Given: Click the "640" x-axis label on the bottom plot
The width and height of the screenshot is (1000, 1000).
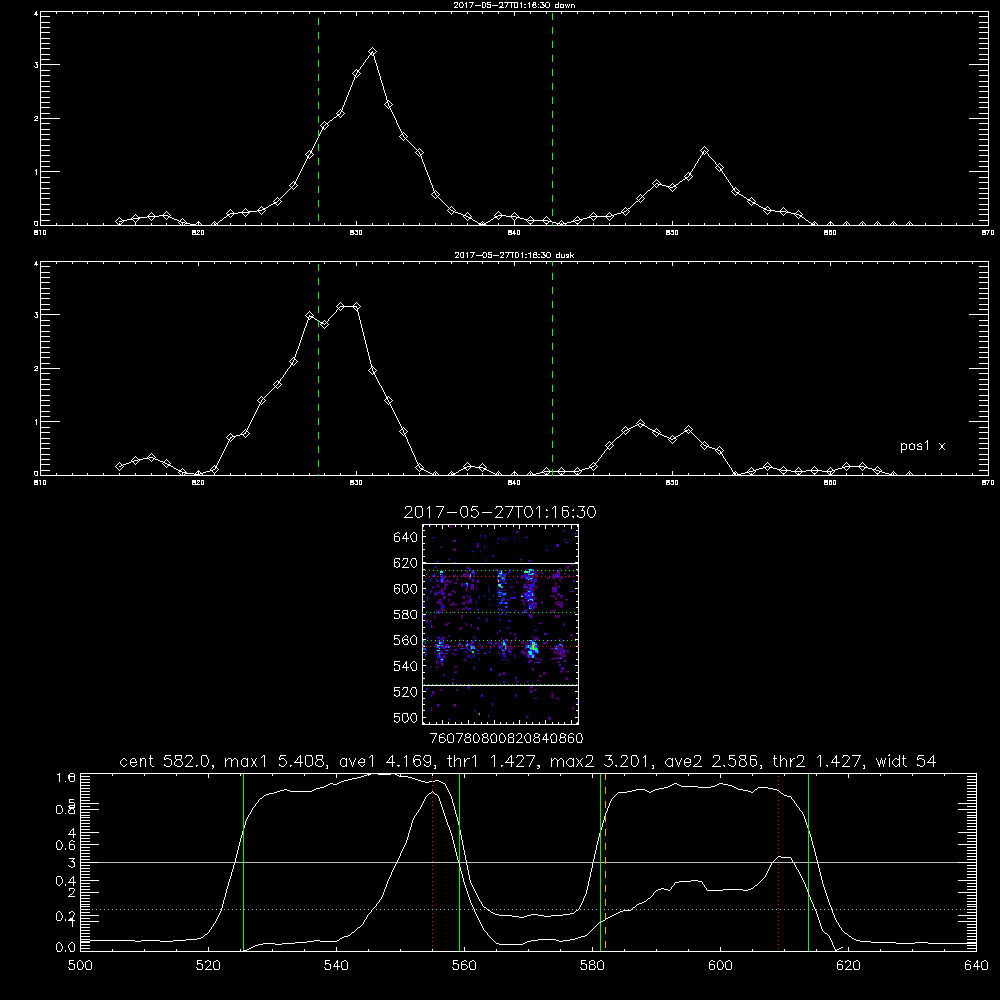Looking at the screenshot, I should (x=976, y=966).
